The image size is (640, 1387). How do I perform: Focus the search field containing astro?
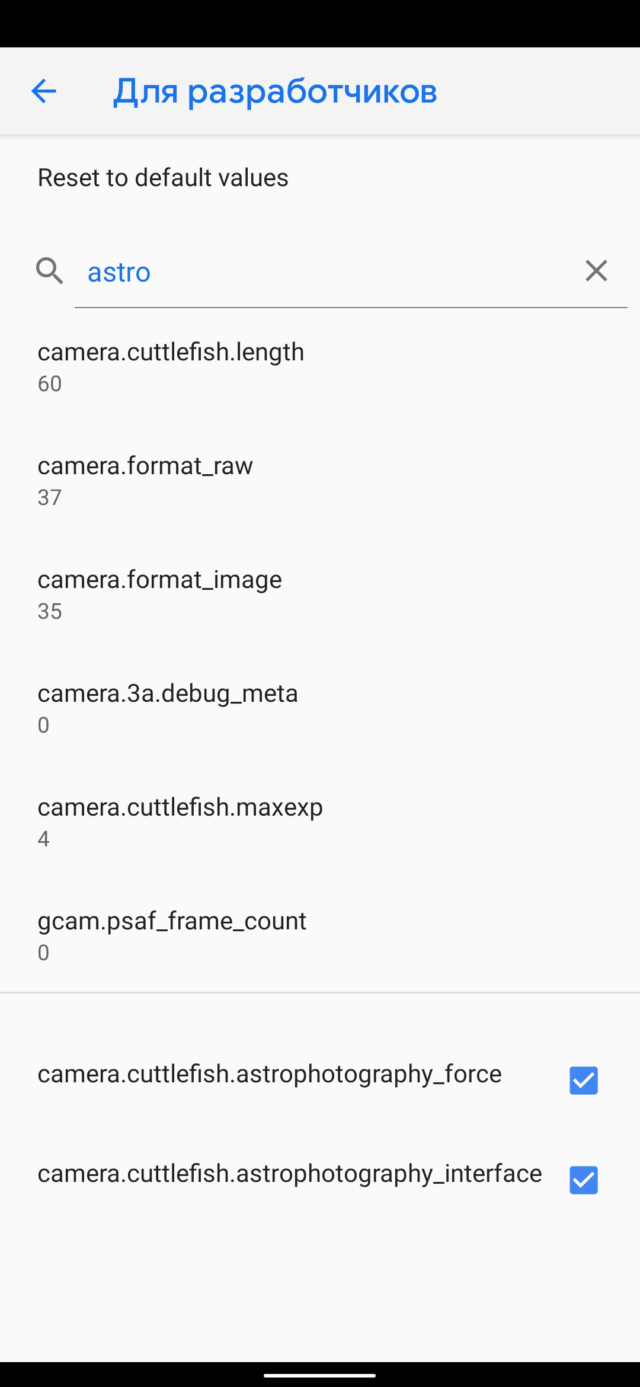pos(351,272)
